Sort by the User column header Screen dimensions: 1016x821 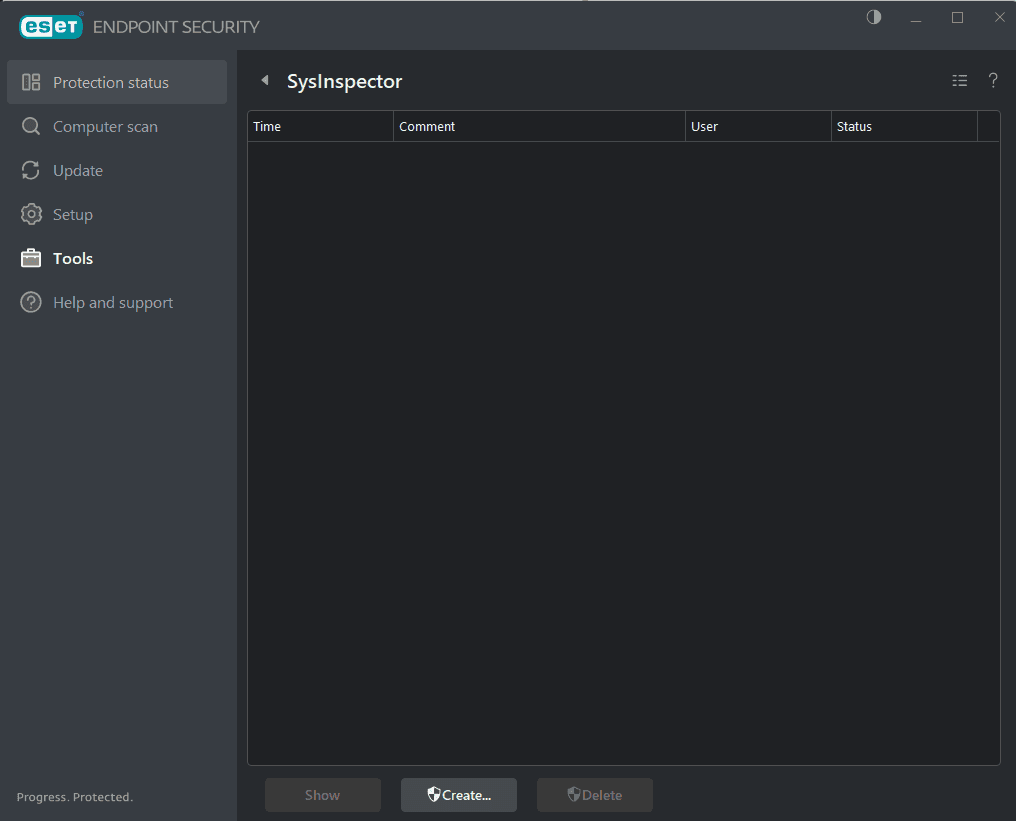click(758, 126)
